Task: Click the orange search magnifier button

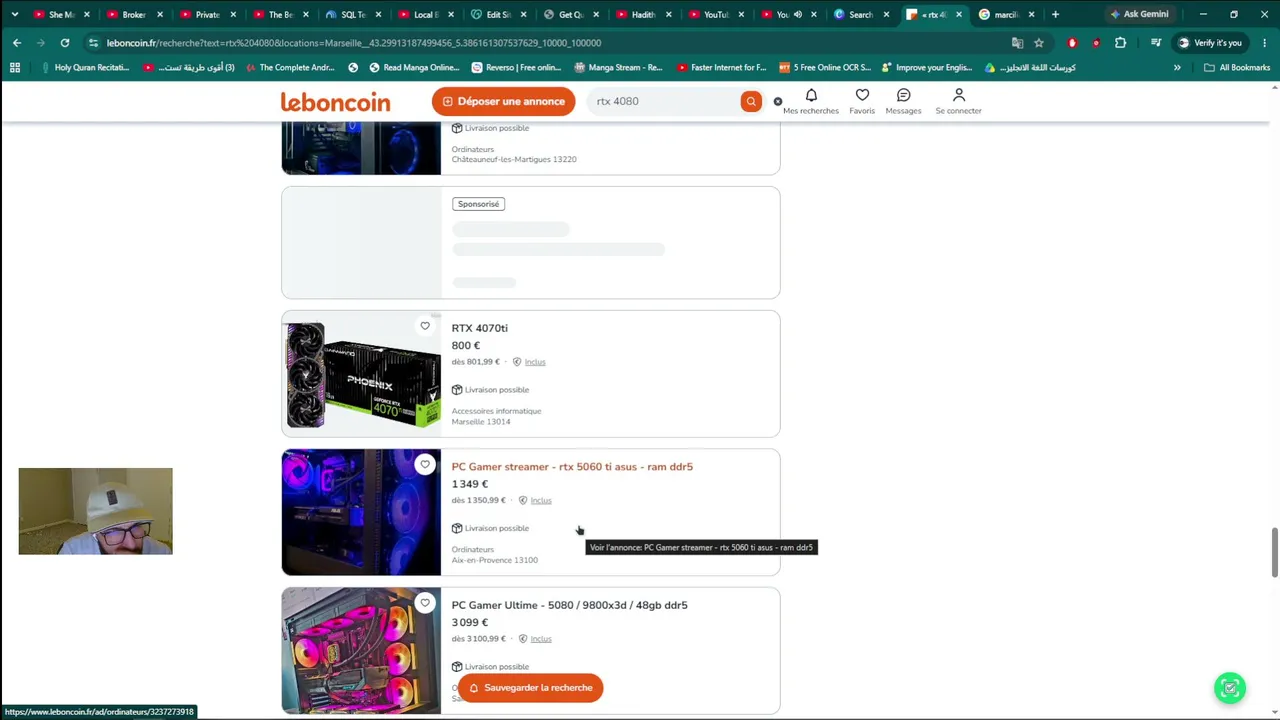Action: coord(751,101)
